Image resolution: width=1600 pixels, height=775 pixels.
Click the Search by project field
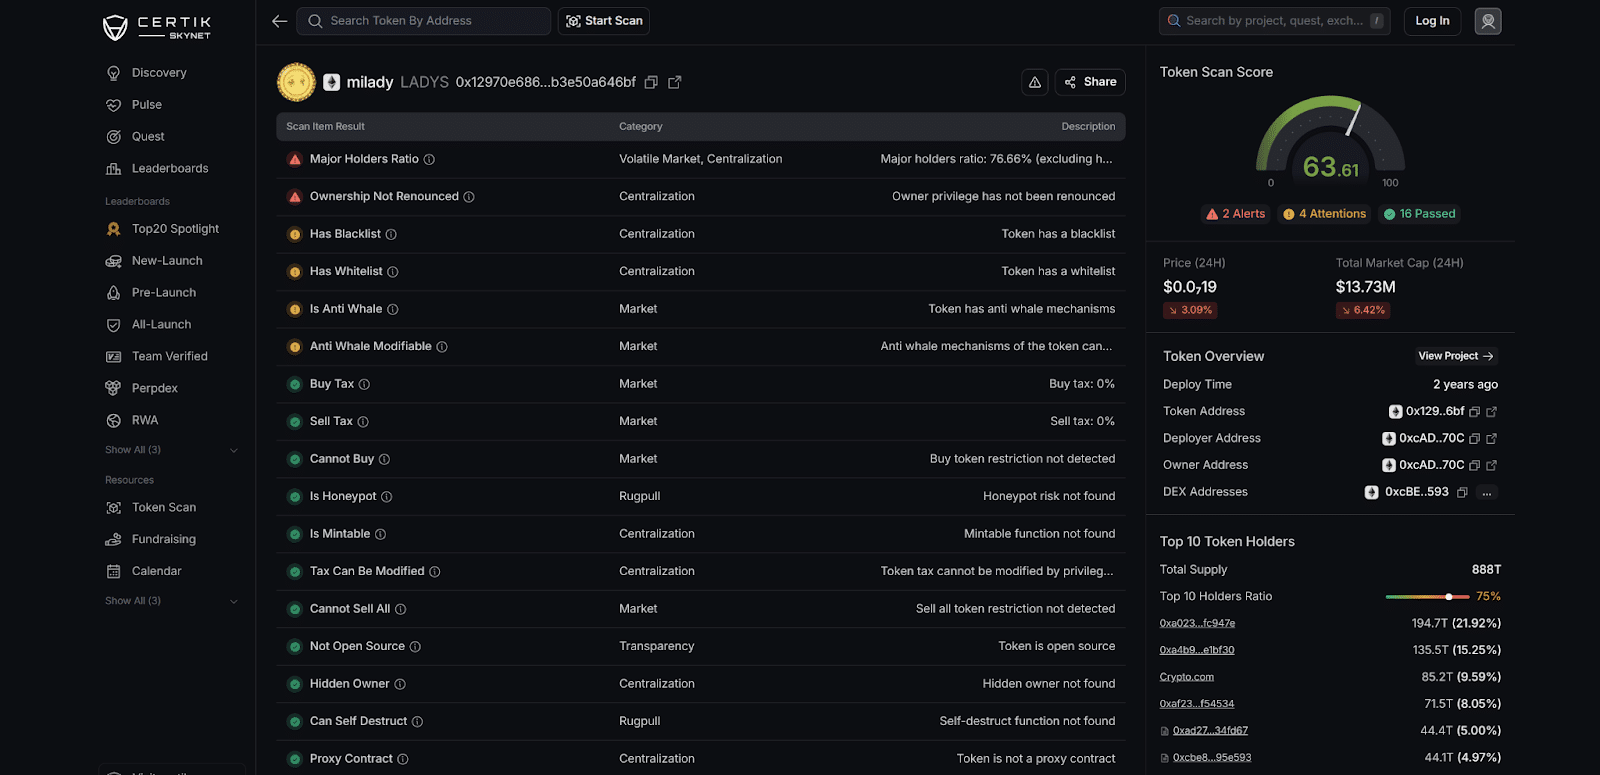pos(1275,21)
